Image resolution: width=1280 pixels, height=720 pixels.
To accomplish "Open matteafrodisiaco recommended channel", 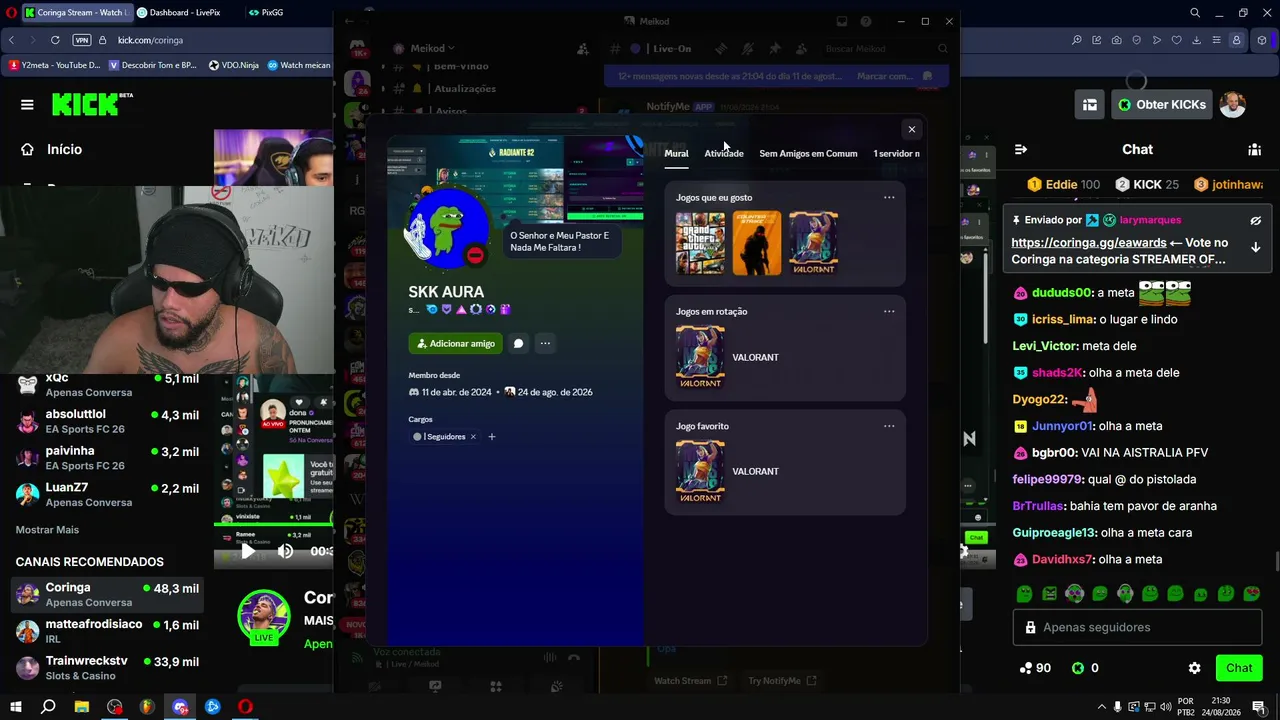I will 108,631.
